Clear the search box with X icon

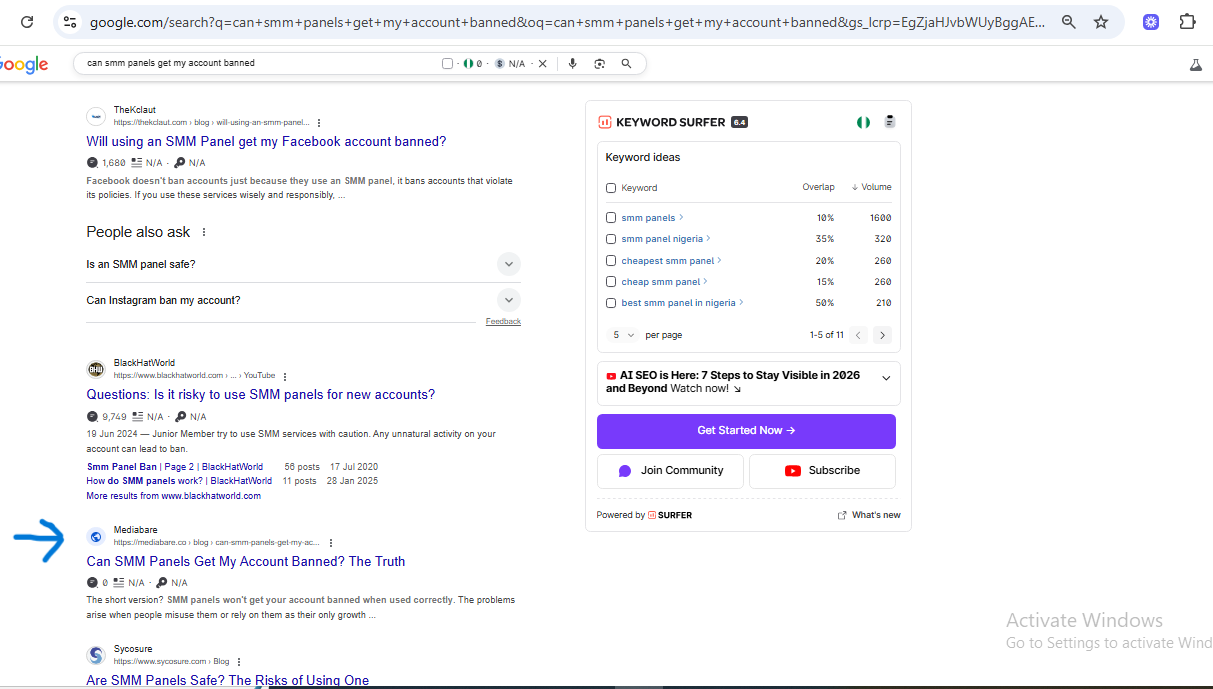[543, 63]
